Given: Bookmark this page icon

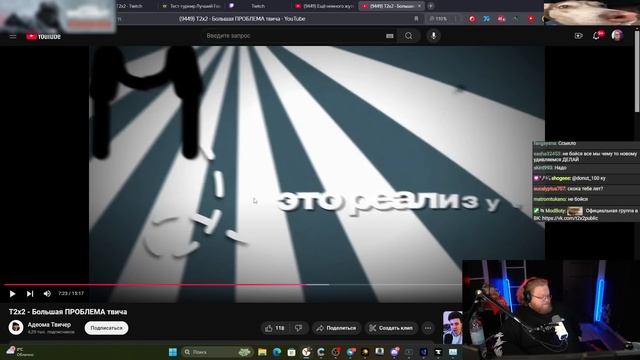Looking at the screenshot, I should coord(416,19).
